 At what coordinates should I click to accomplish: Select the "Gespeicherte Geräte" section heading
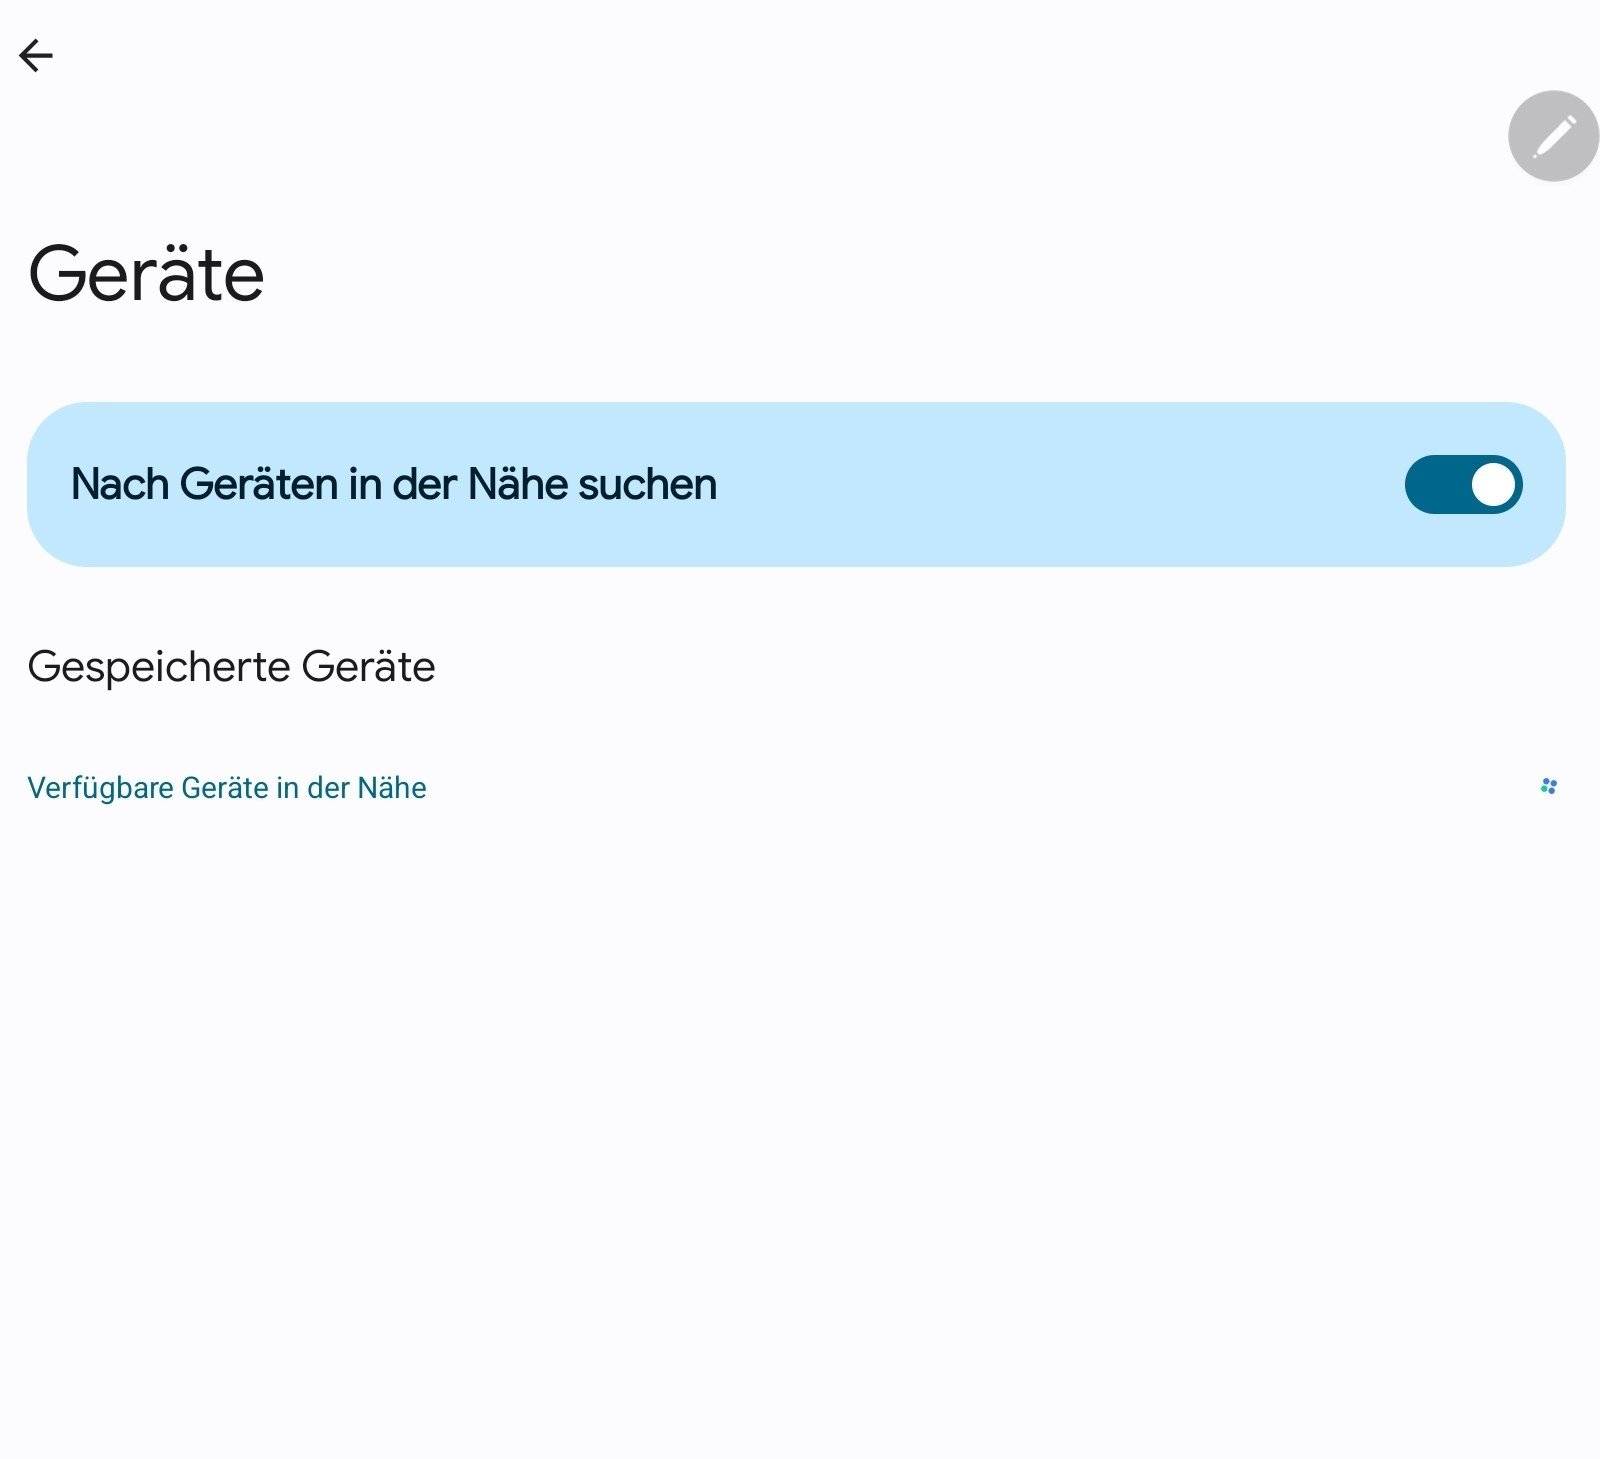[231, 667]
